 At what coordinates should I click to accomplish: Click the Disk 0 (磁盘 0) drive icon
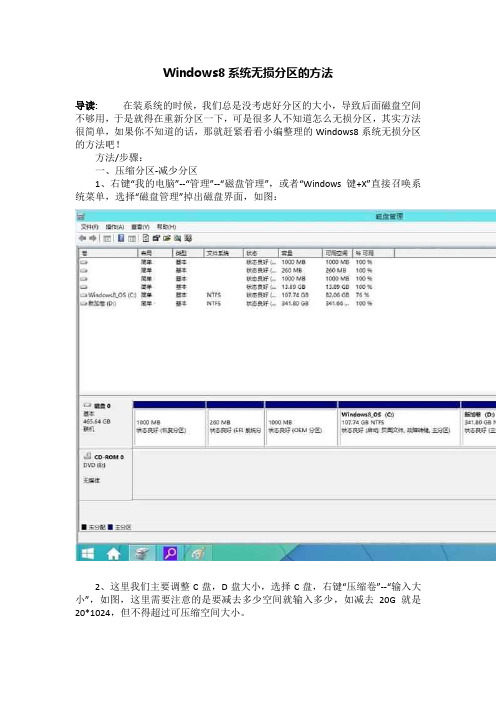[x=87, y=405]
